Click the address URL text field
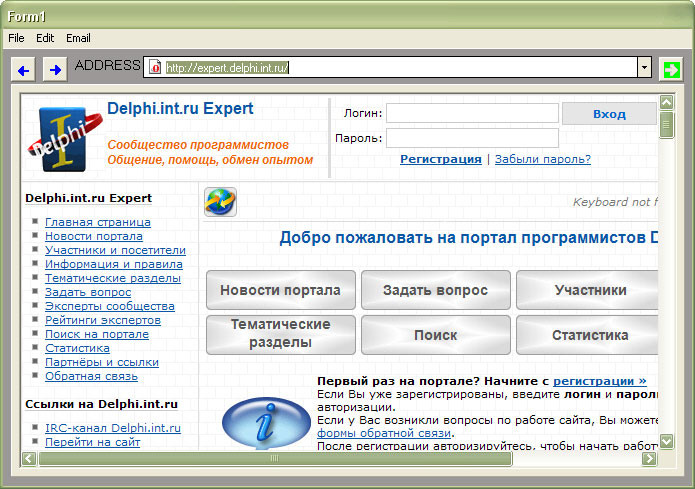Screen dimensions: 695x489 pyautogui.click(x=399, y=67)
